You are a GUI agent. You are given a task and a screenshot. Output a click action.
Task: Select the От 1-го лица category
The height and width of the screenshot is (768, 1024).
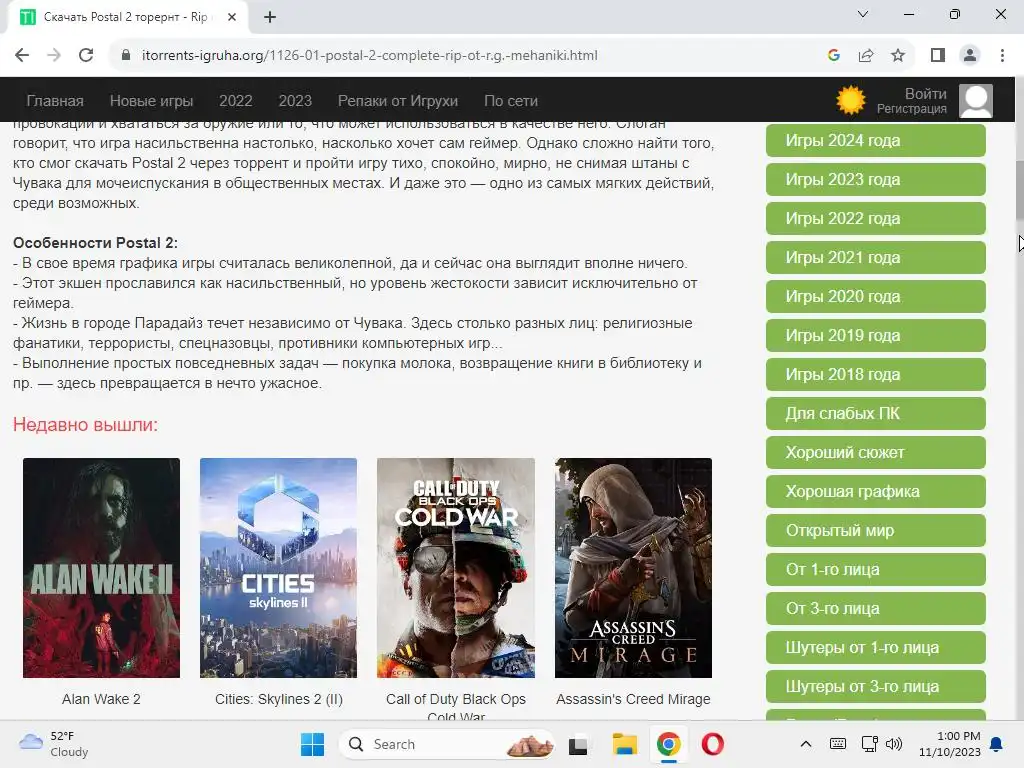pyautogui.click(x=876, y=569)
